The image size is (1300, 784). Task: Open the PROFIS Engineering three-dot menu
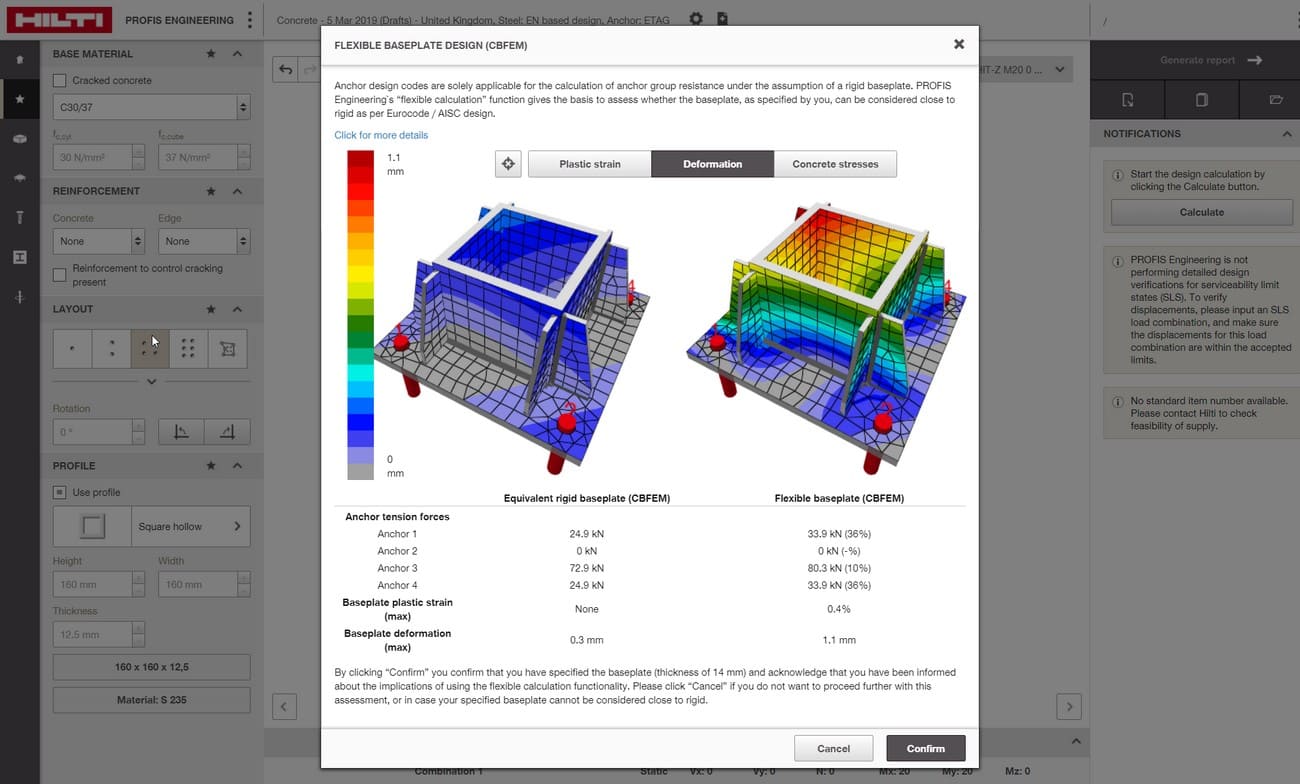coord(250,20)
